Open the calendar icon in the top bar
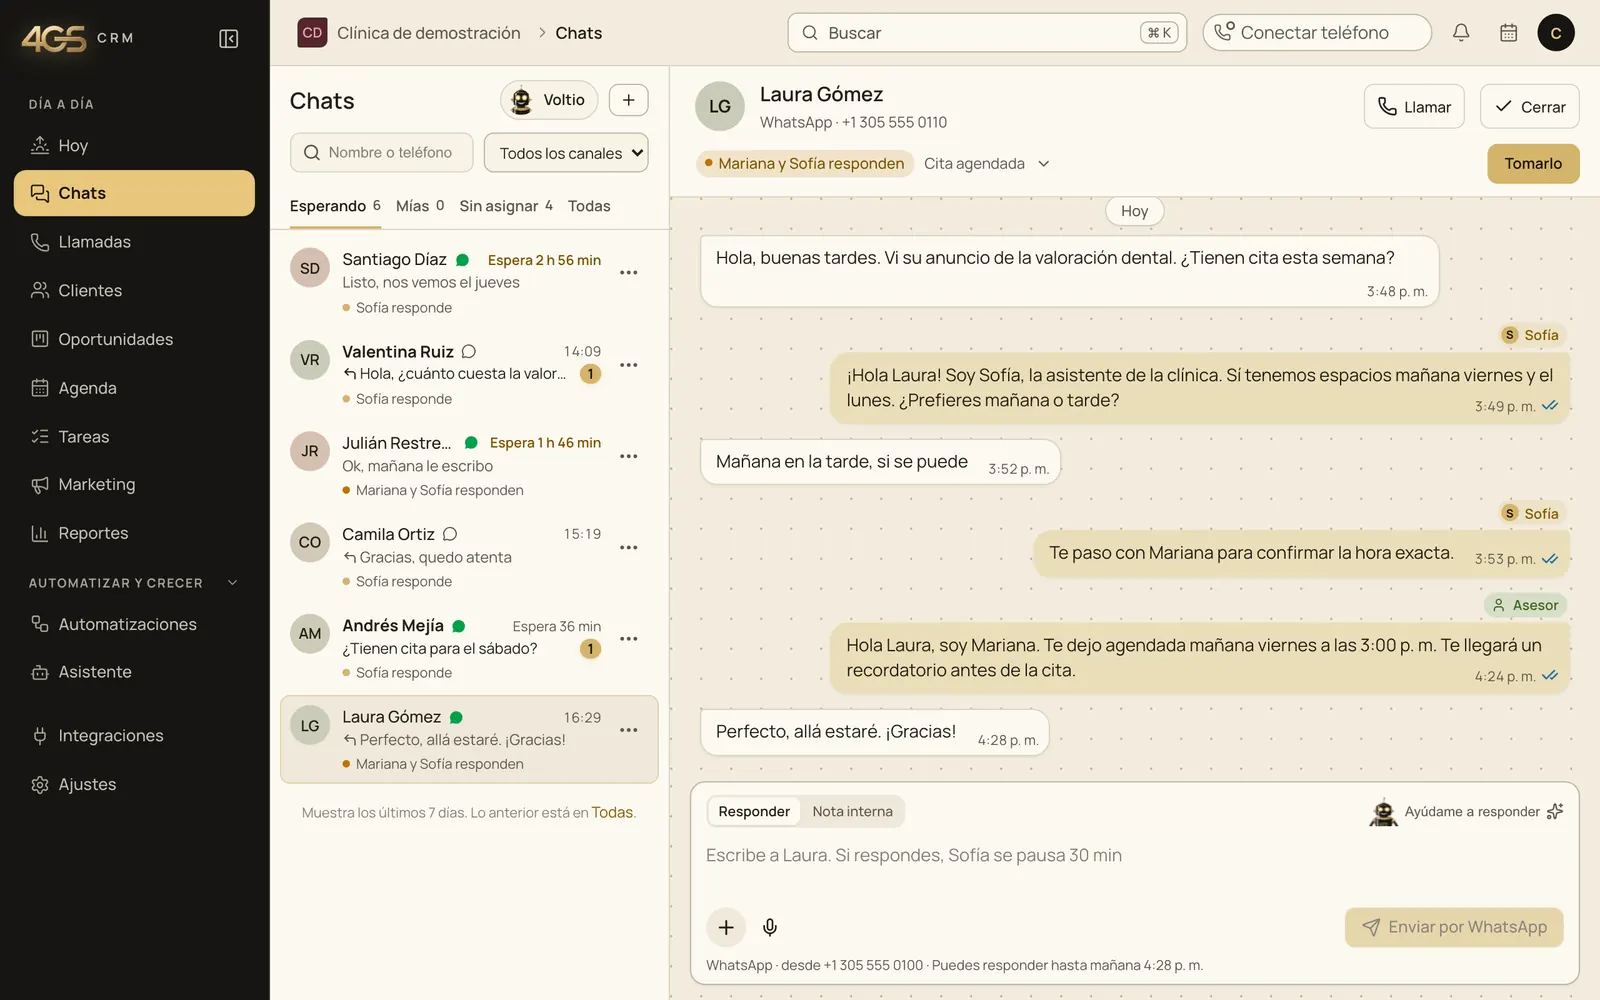1600x1000 pixels. [1509, 33]
